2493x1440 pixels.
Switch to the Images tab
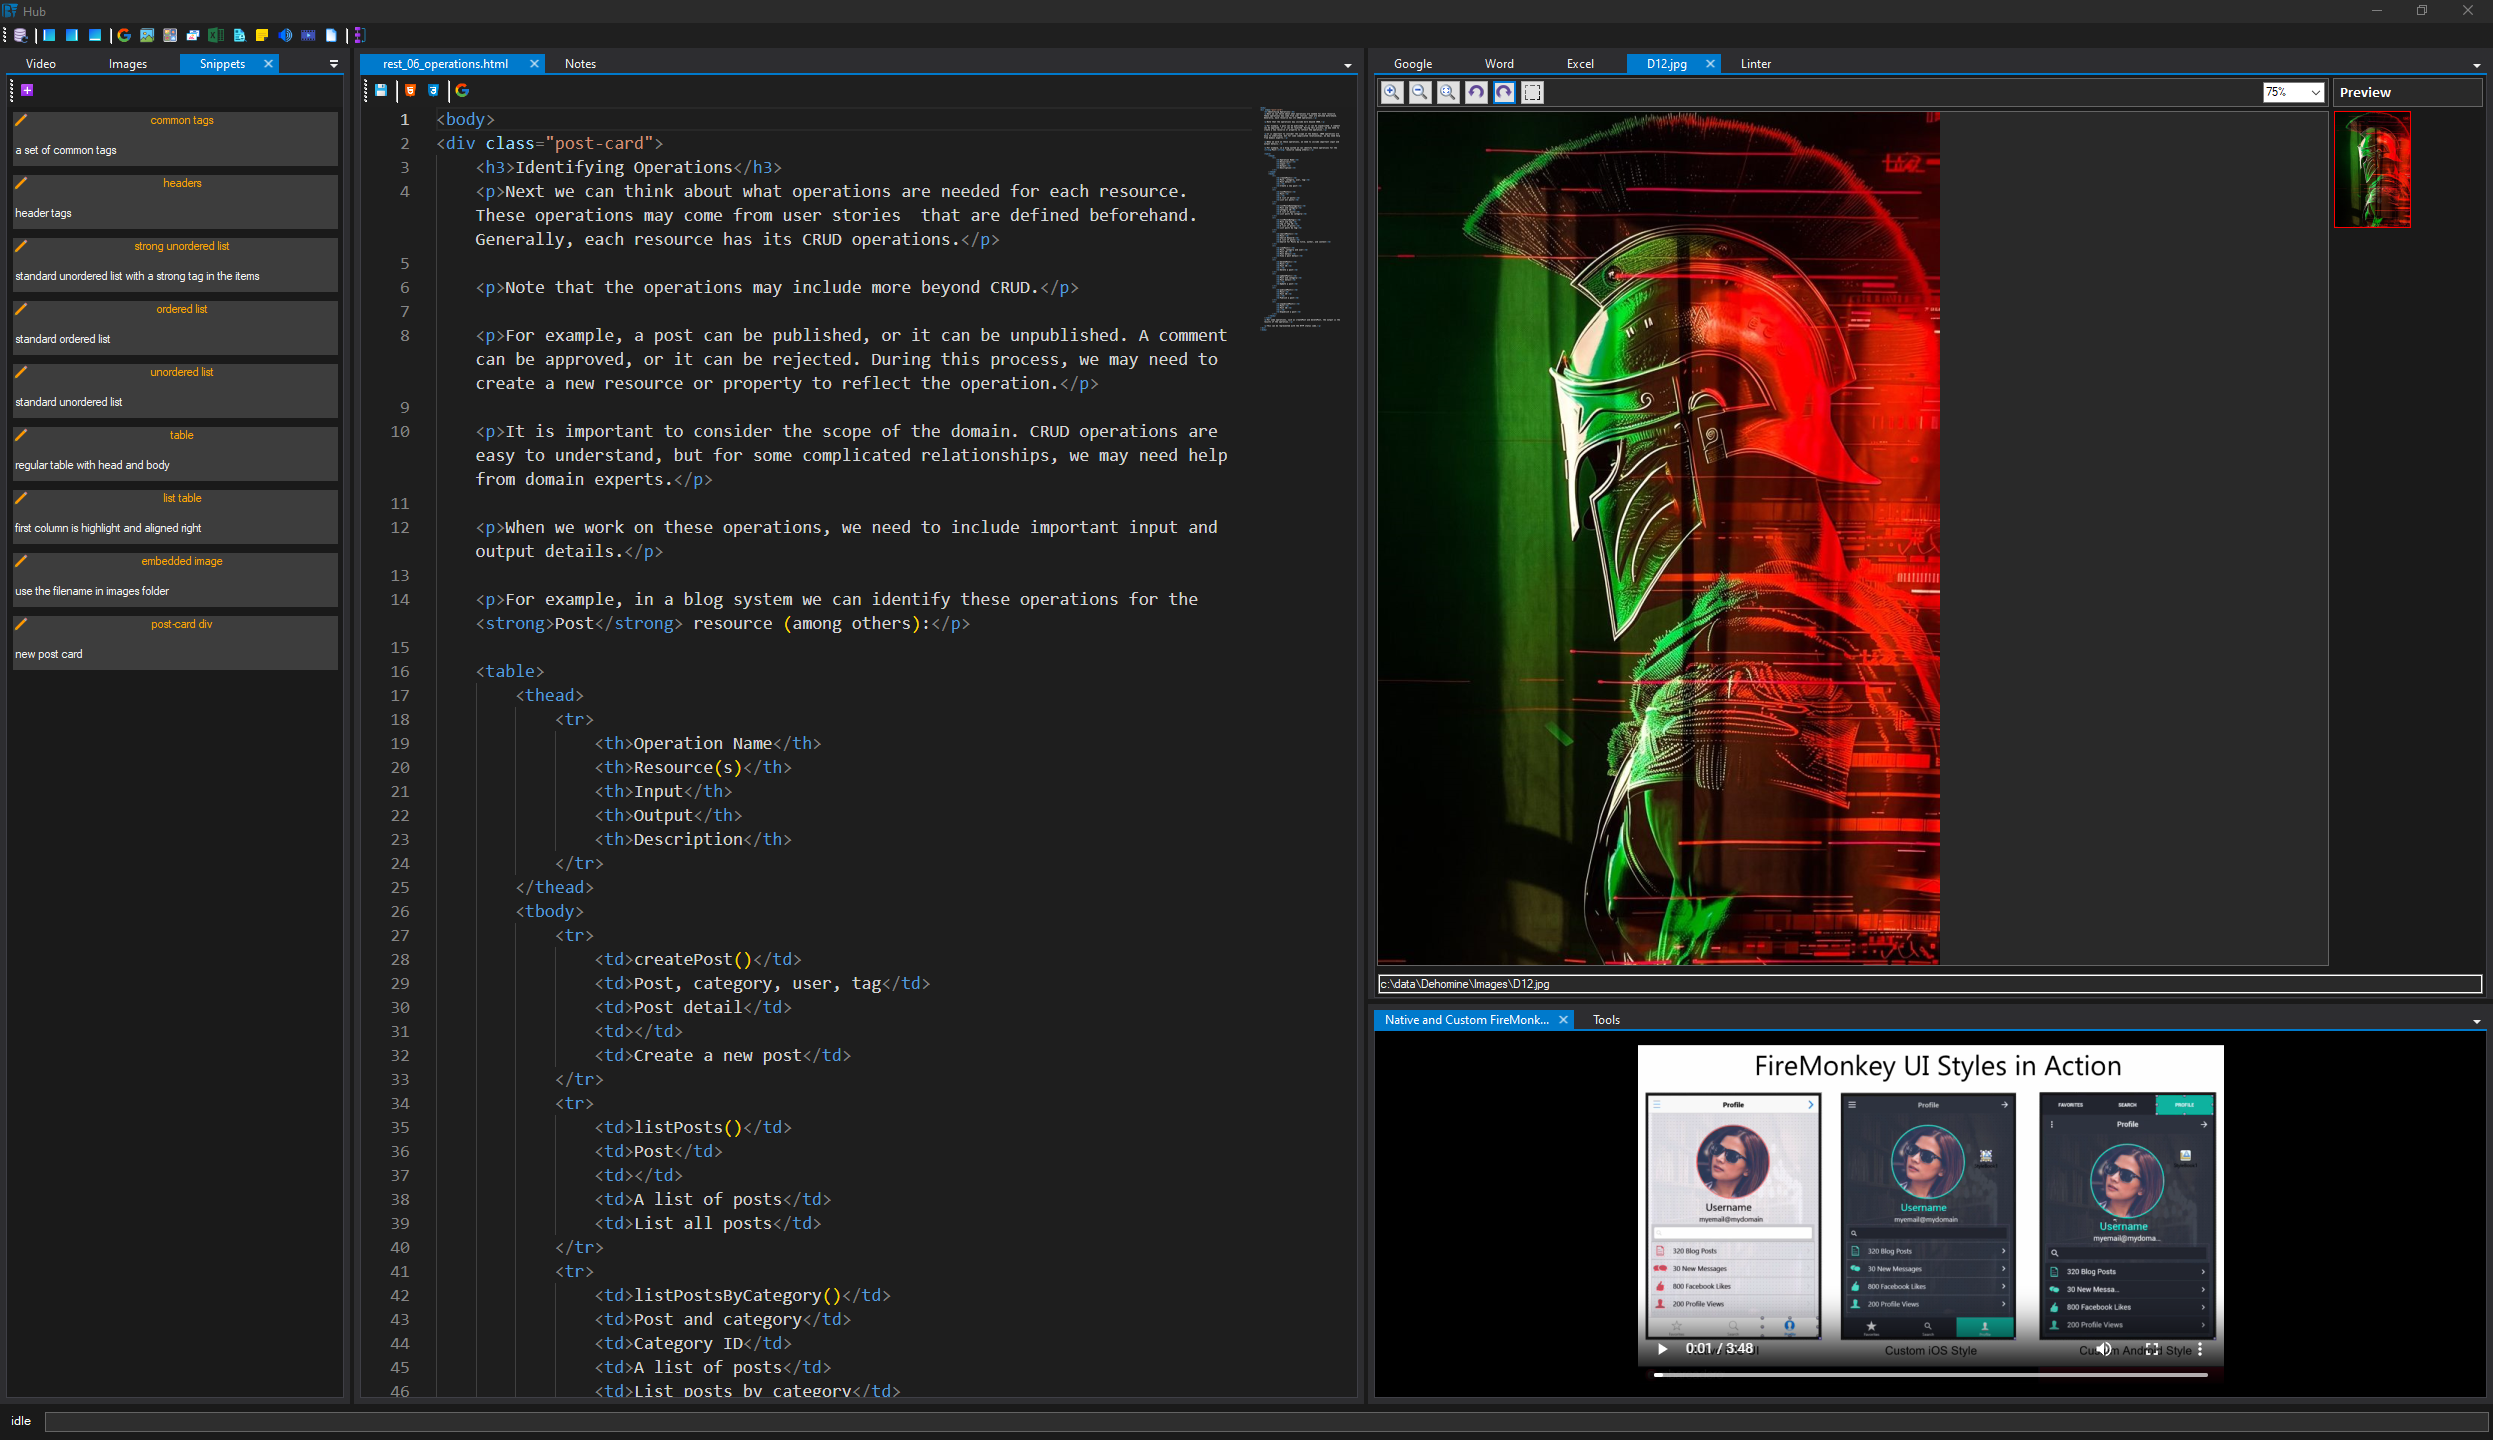click(128, 64)
